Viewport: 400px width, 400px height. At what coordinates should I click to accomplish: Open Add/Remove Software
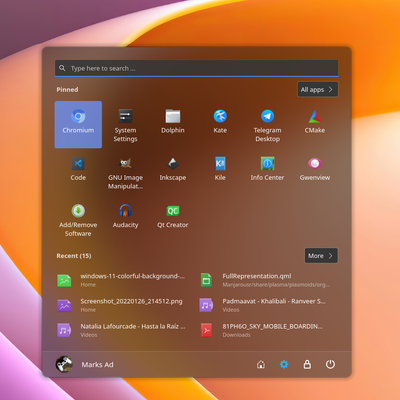78,219
